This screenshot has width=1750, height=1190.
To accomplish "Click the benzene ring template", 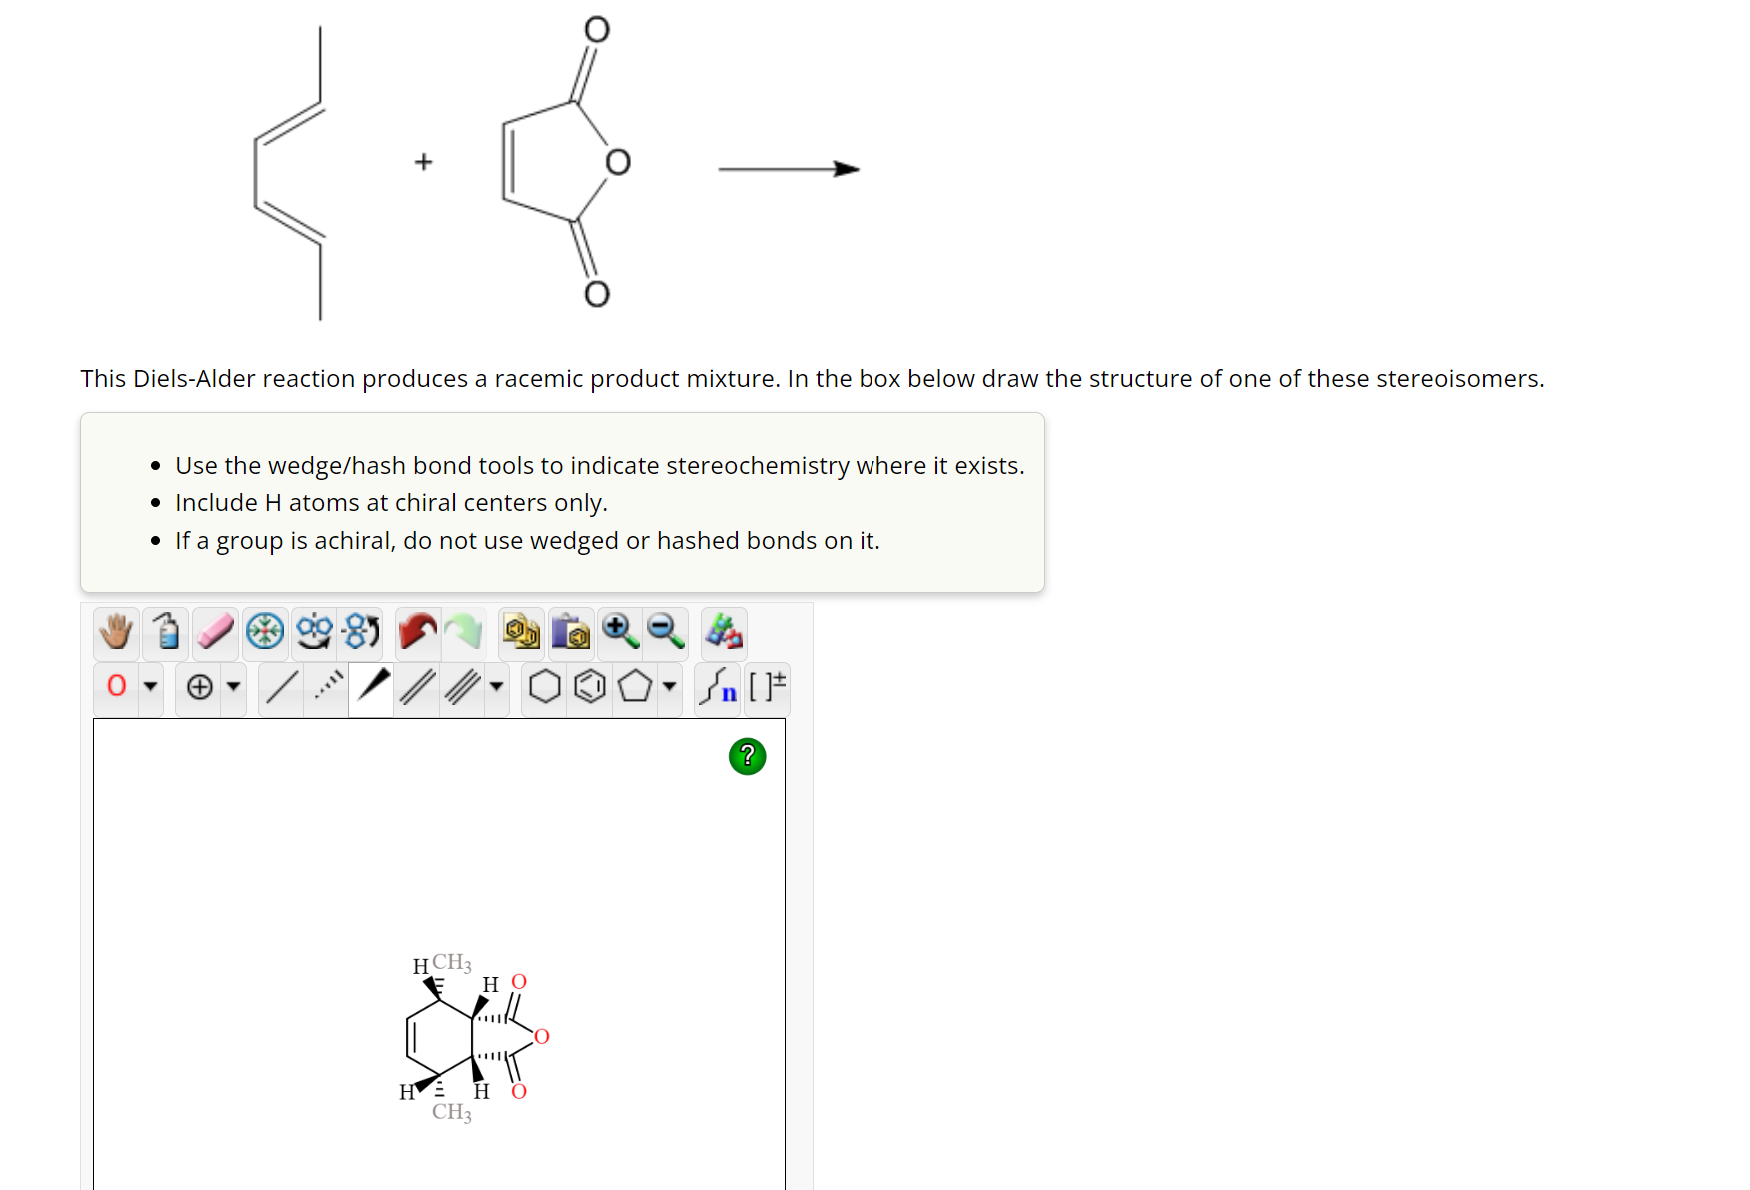I will click(590, 687).
